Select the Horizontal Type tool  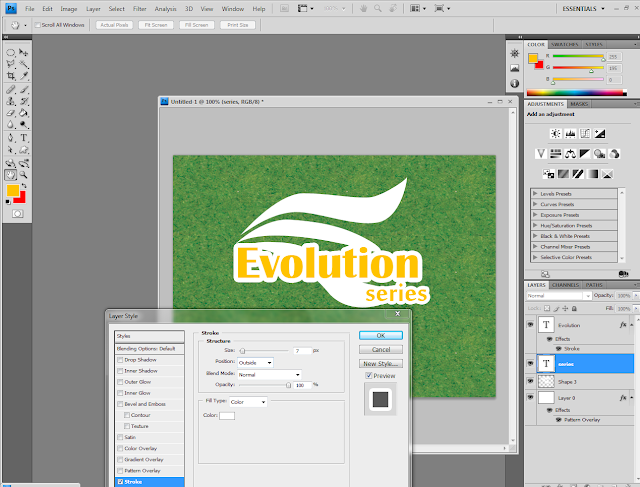click(24, 138)
